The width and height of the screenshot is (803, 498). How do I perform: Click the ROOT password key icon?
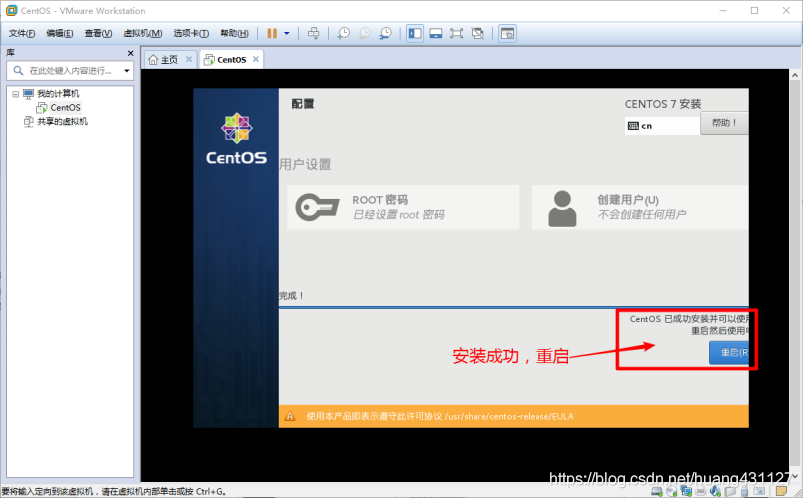coord(317,207)
